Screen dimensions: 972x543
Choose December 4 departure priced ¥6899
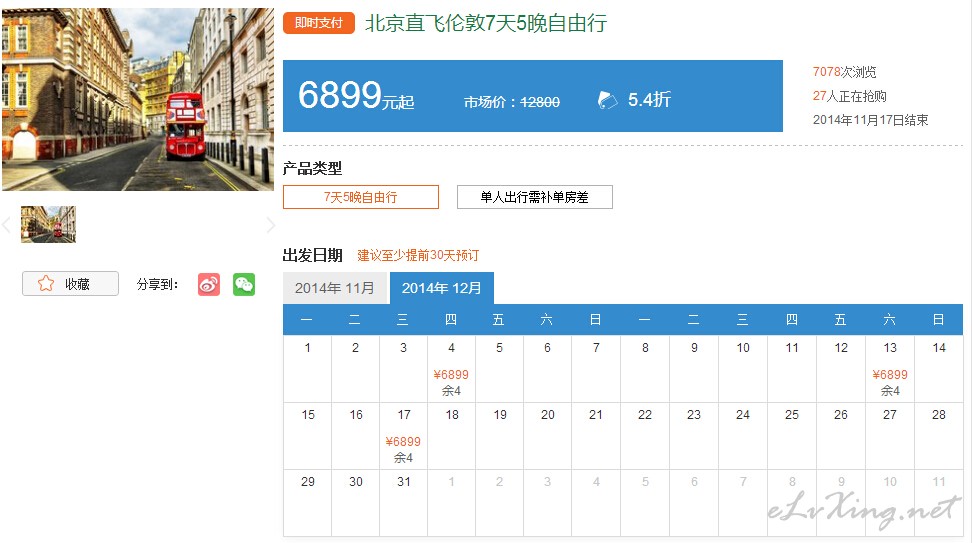click(x=451, y=369)
